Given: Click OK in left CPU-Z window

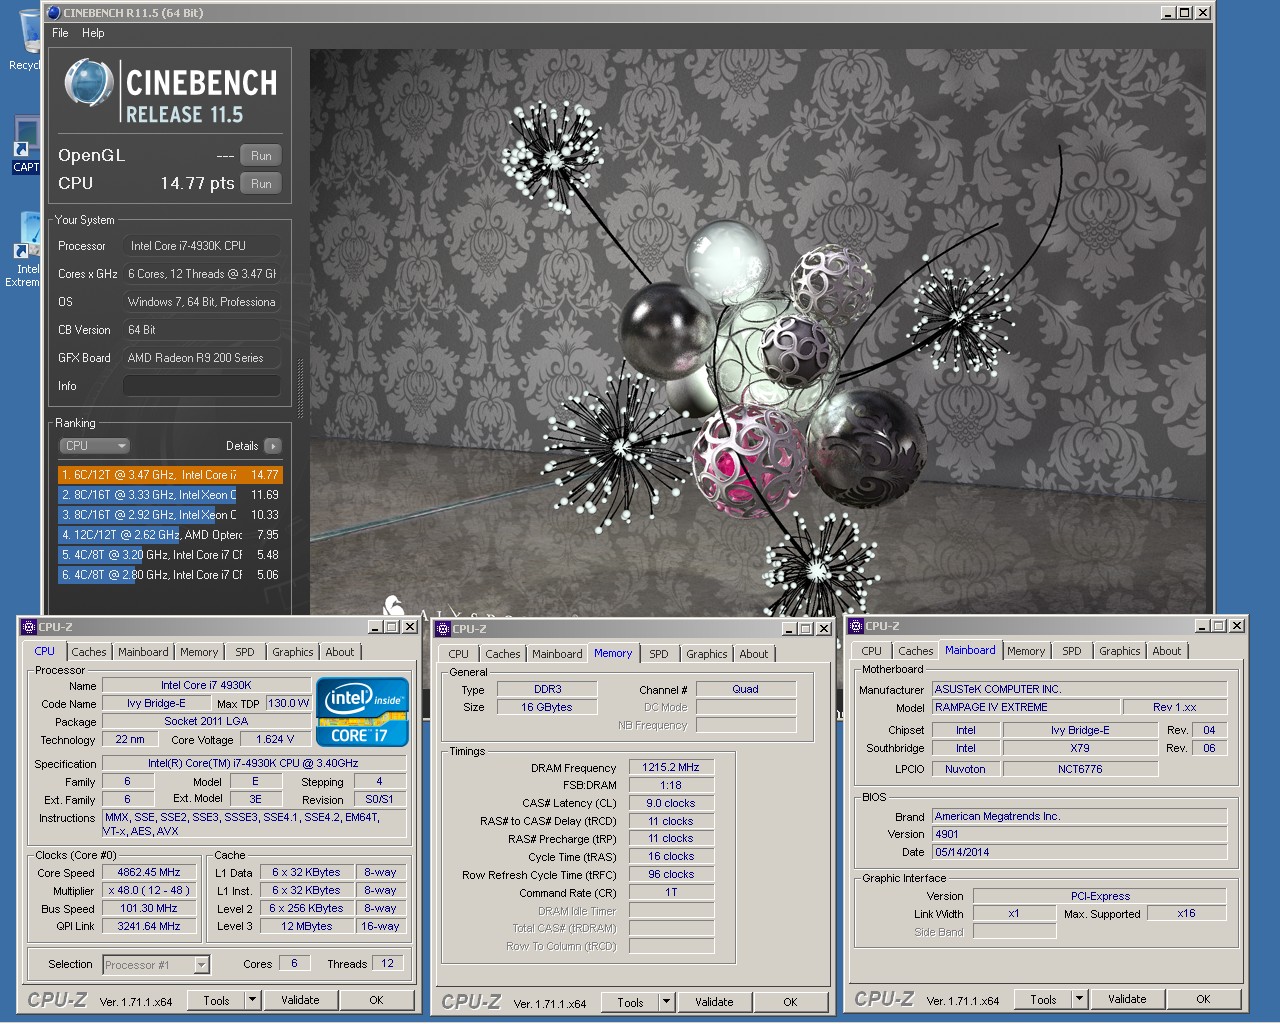Looking at the screenshot, I should click(376, 1000).
